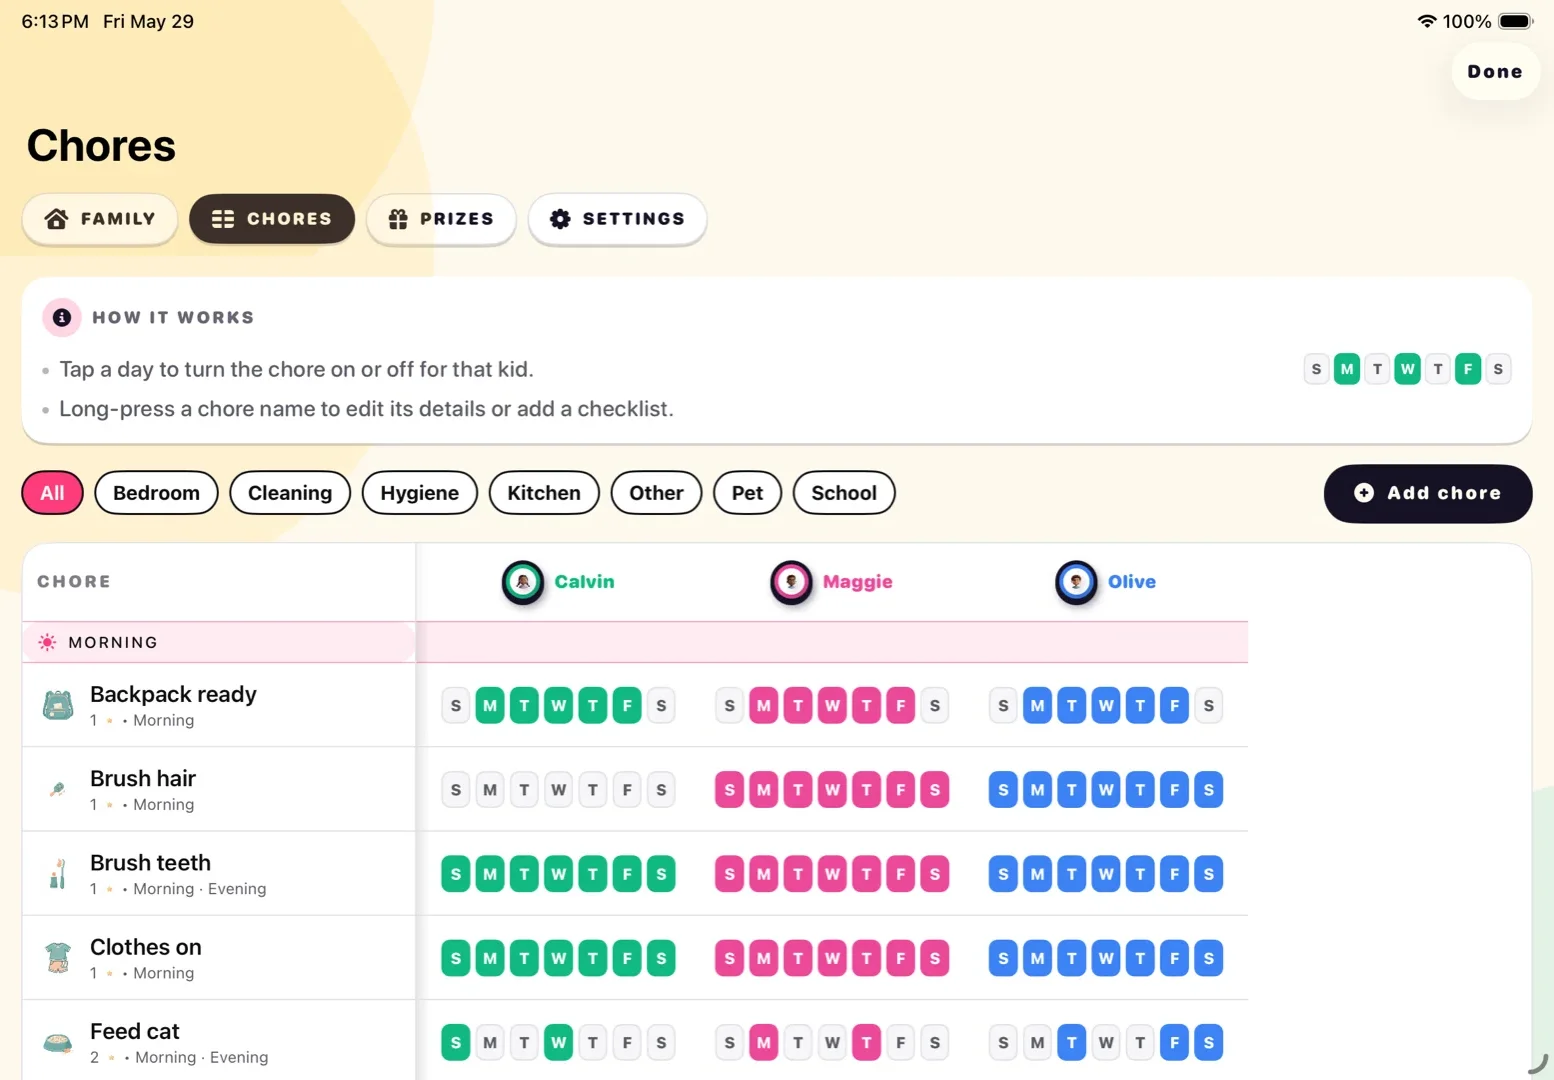
Task: Check the battery status icon
Action: (x=1516, y=21)
